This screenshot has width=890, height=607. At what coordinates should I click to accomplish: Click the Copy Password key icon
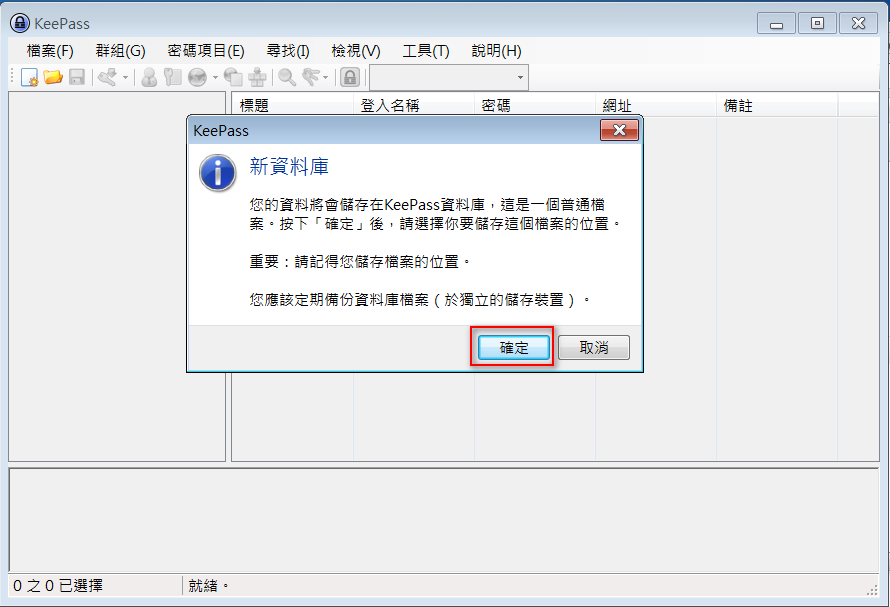[173, 77]
